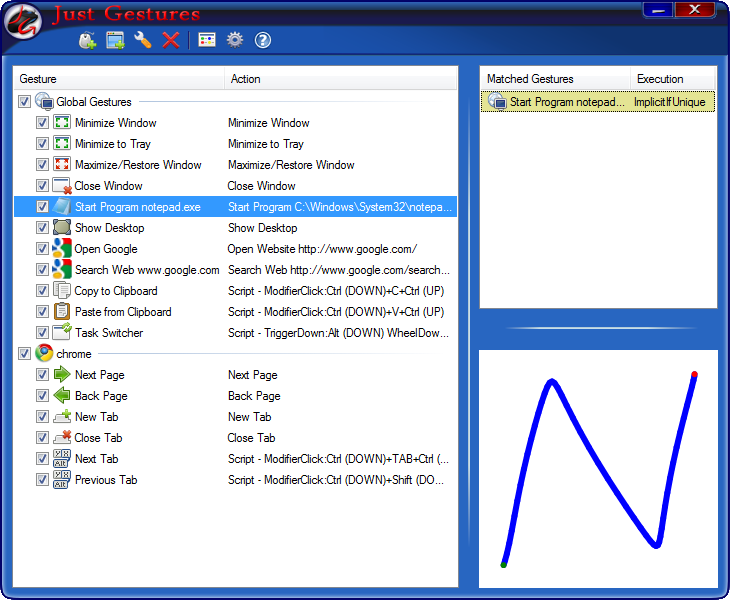Select the Search Web www.google.com gesture name
Screen dimensions: 730x600
(147, 270)
